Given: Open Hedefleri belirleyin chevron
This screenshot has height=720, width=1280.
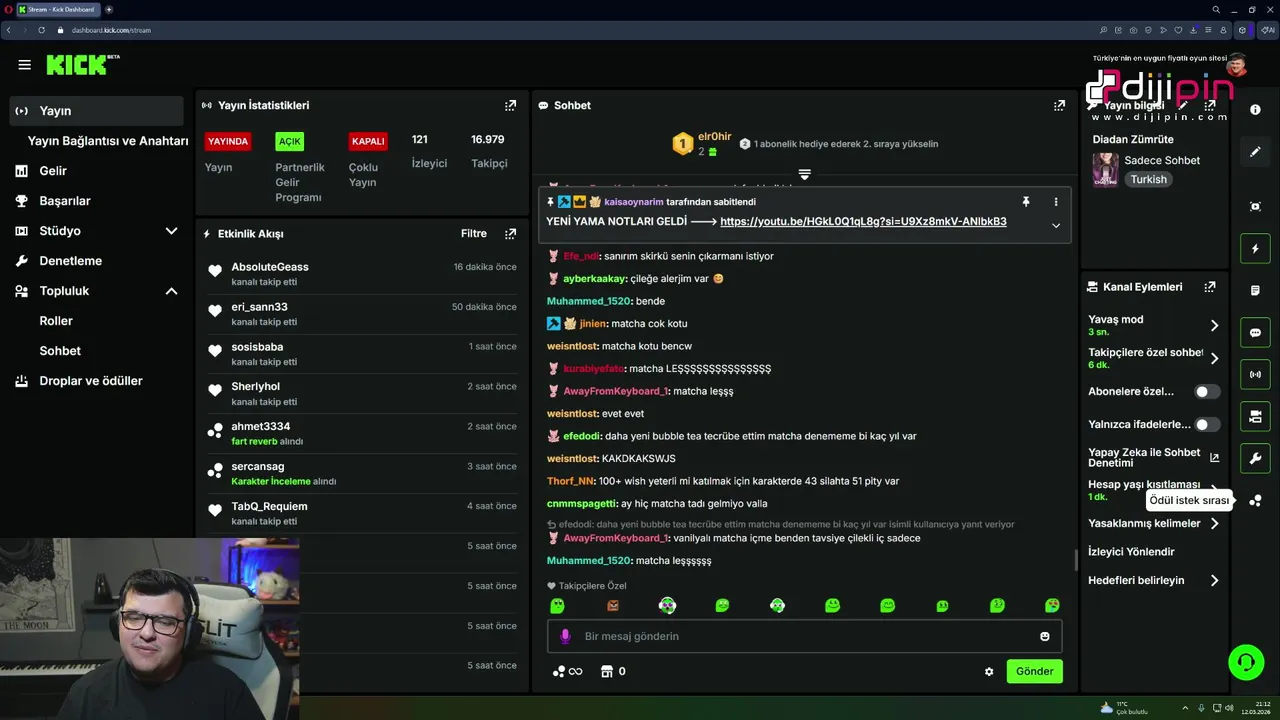Looking at the screenshot, I should pos(1214,580).
